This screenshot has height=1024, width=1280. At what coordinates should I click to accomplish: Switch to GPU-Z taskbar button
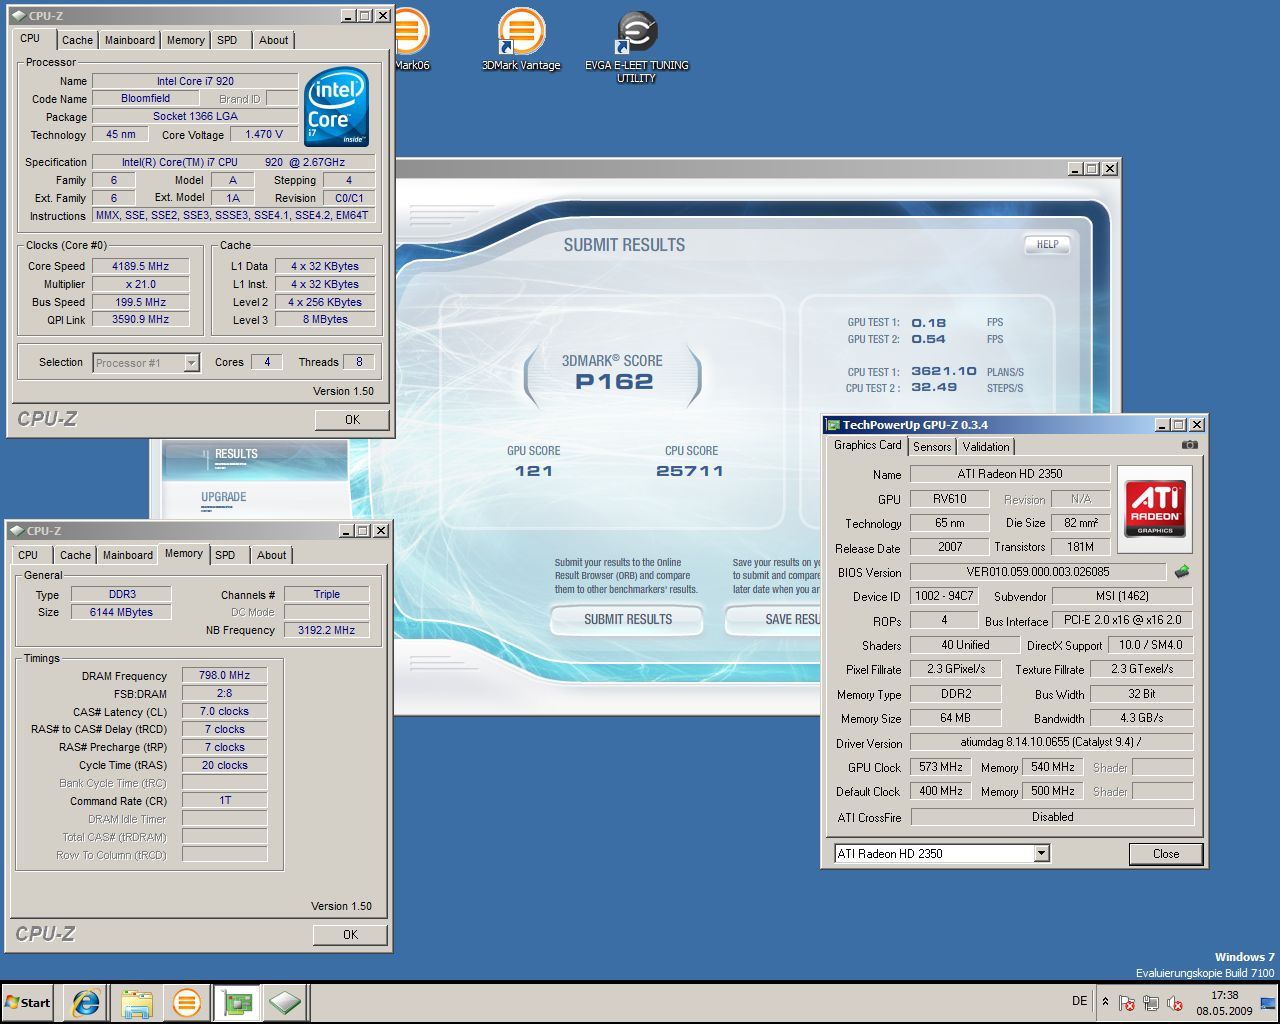(x=237, y=1002)
